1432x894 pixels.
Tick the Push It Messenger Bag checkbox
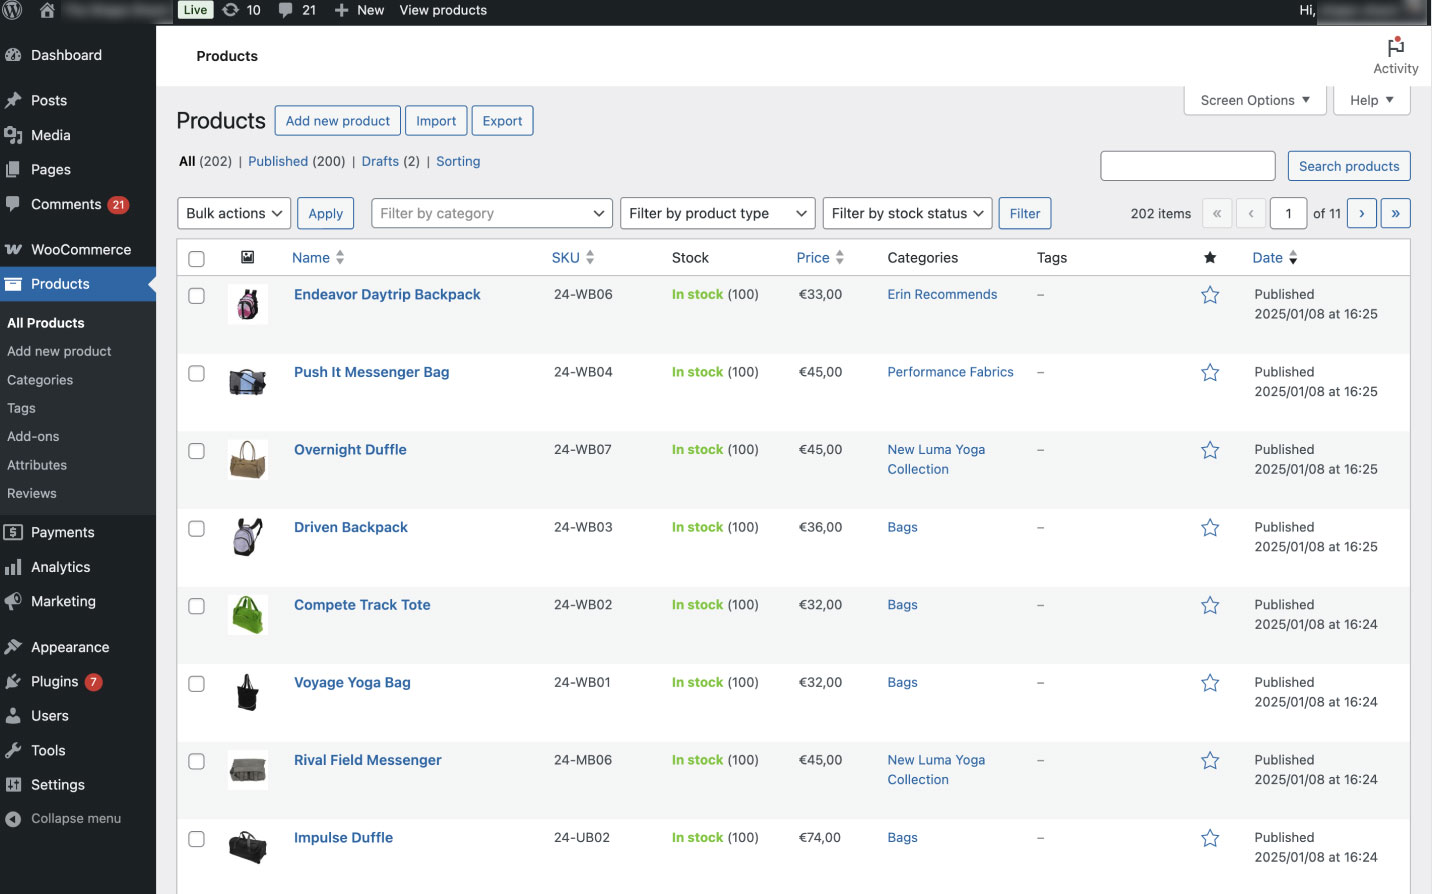(196, 373)
